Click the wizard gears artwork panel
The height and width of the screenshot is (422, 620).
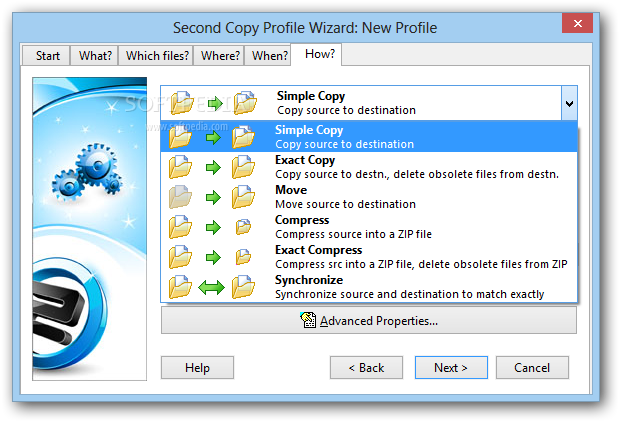pos(89,229)
